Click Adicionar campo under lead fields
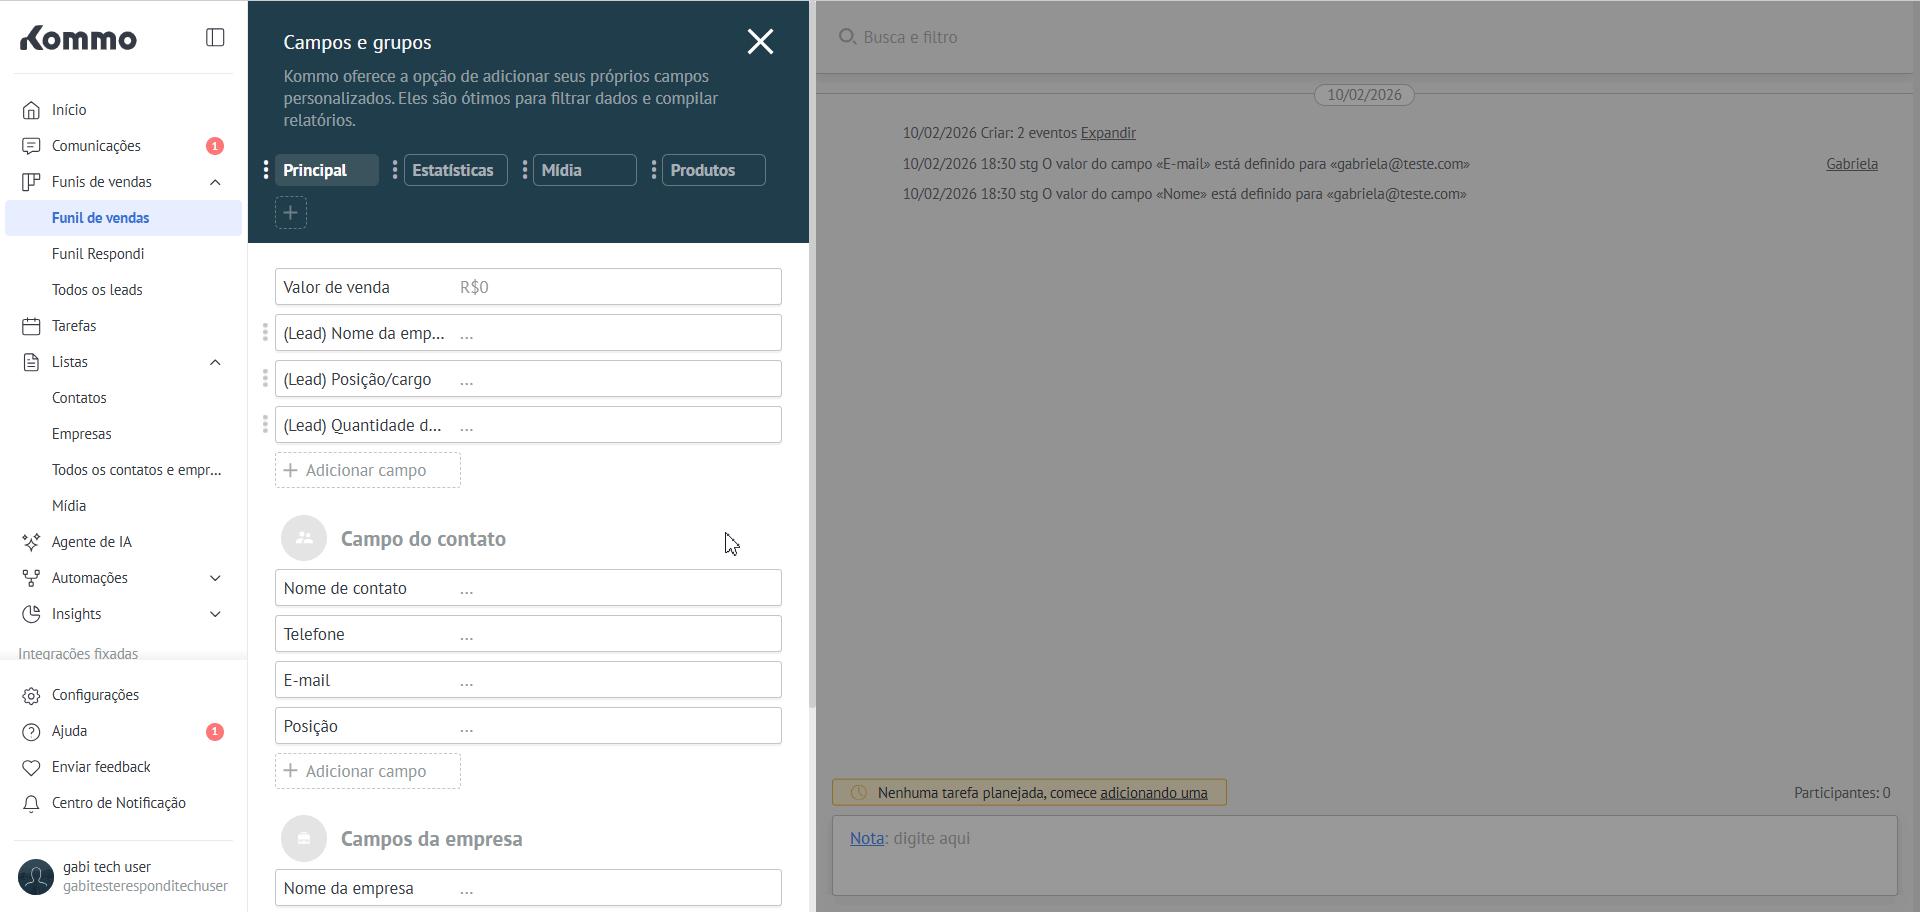 point(368,470)
